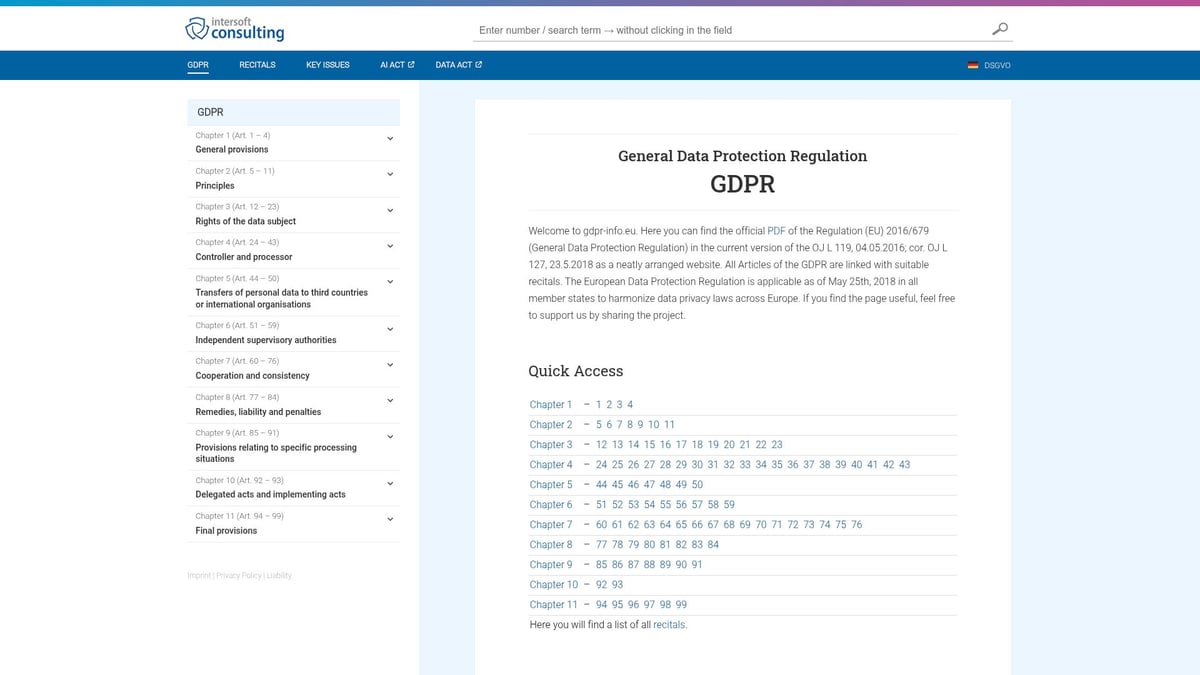Click the search magnifier icon
This screenshot has height=675, width=1200.
999,29
